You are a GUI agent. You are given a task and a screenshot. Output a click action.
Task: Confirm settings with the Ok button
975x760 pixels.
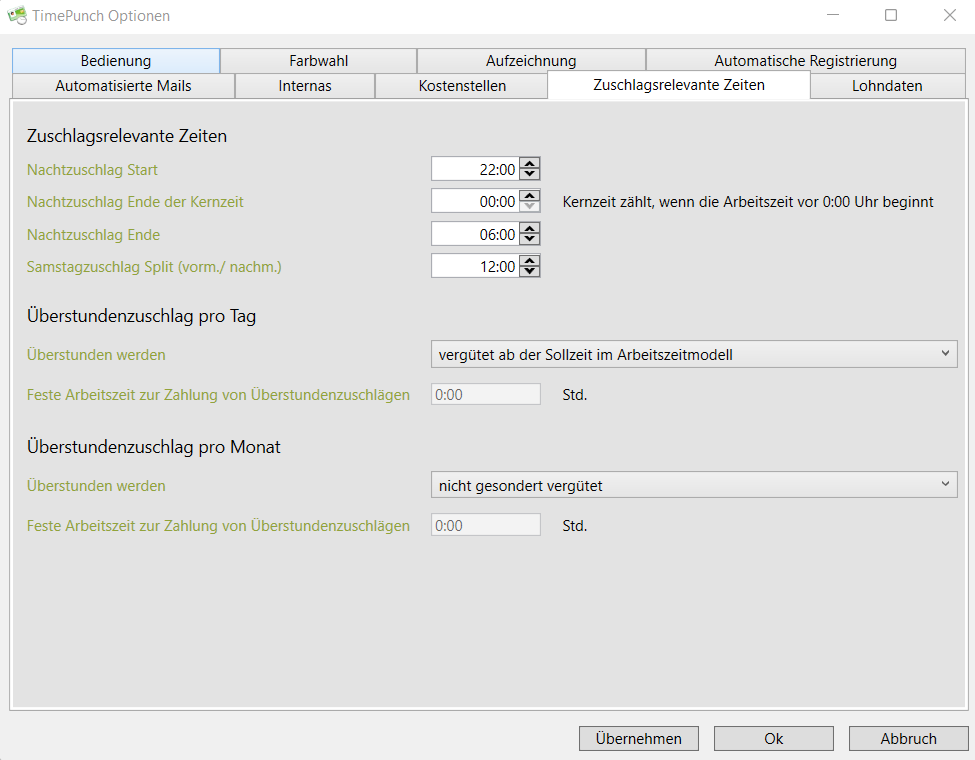[x=773, y=738]
